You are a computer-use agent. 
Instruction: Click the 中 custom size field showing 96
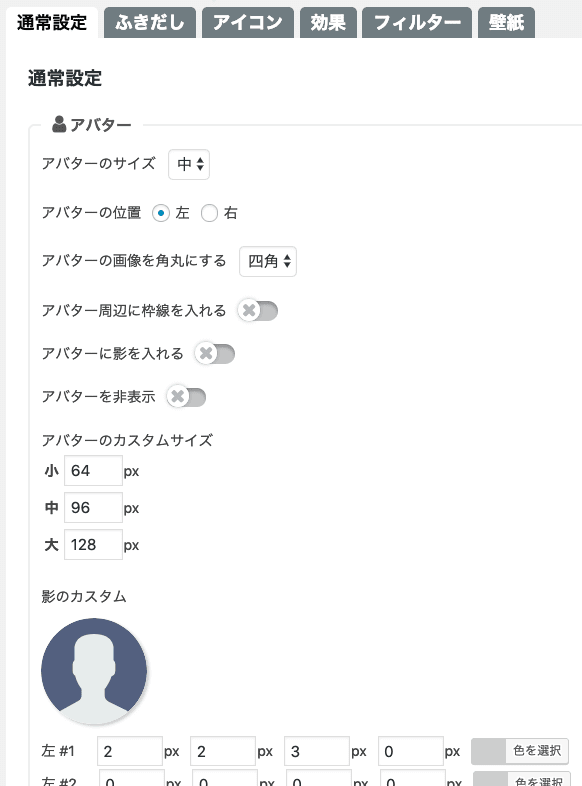click(93, 508)
